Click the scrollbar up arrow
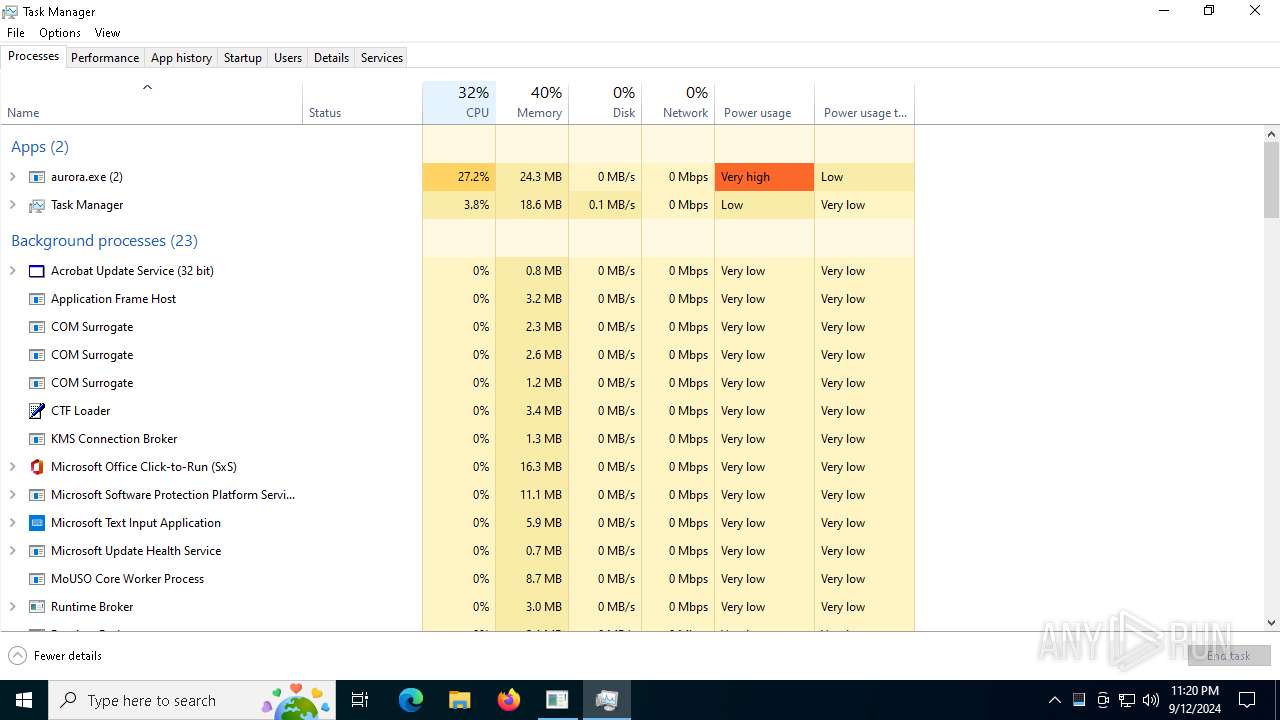Screen dimensions: 1280x720 1272,134
